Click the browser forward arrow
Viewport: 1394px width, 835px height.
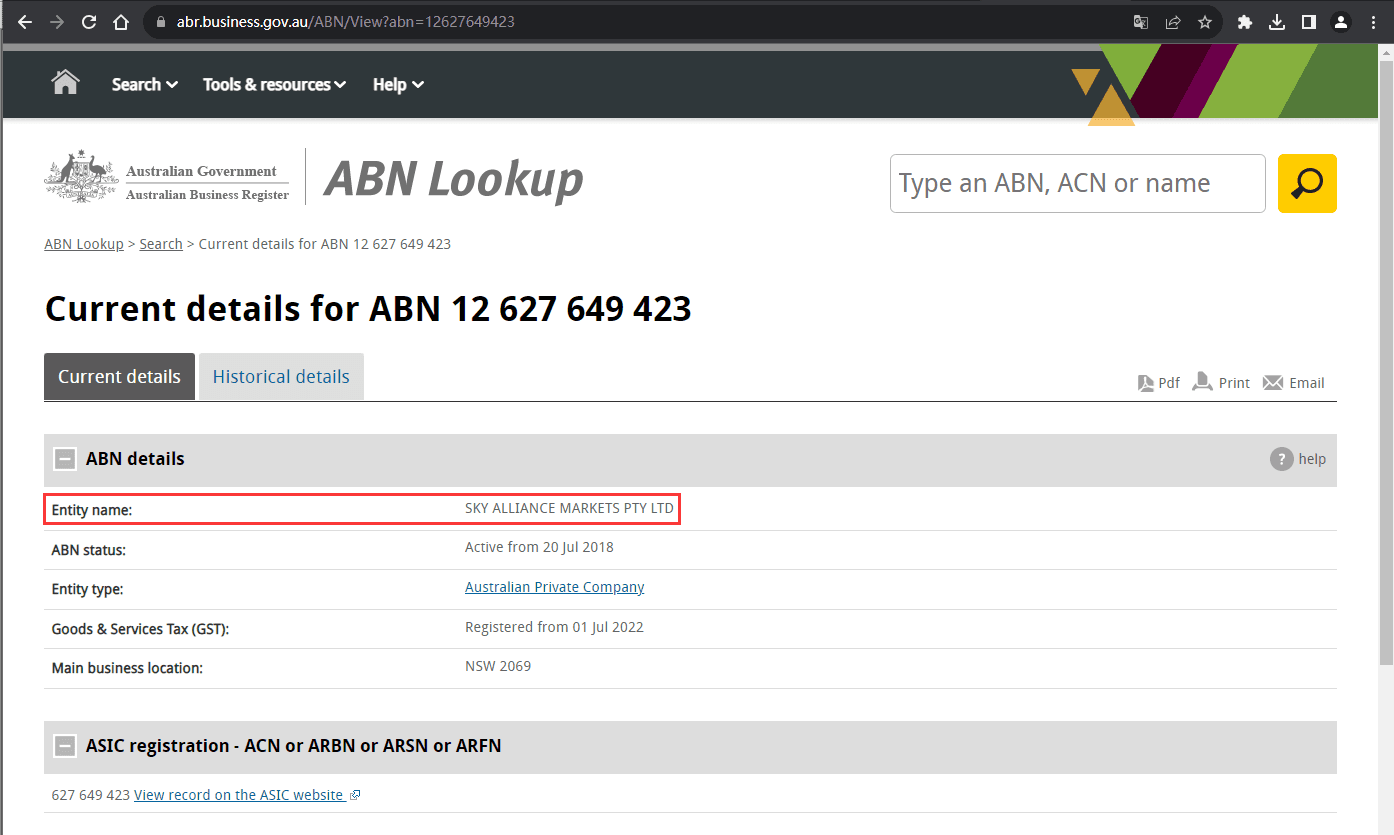click(57, 21)
